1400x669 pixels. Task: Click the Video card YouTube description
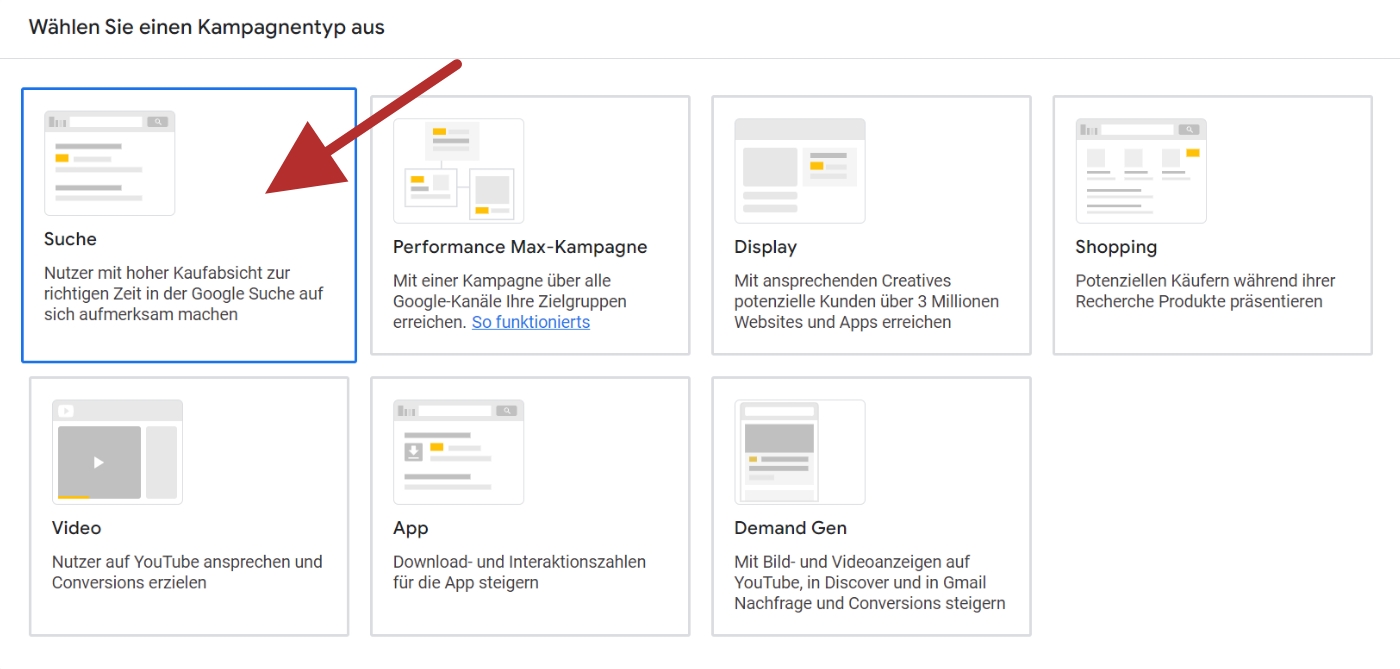[x=187, y=572]
